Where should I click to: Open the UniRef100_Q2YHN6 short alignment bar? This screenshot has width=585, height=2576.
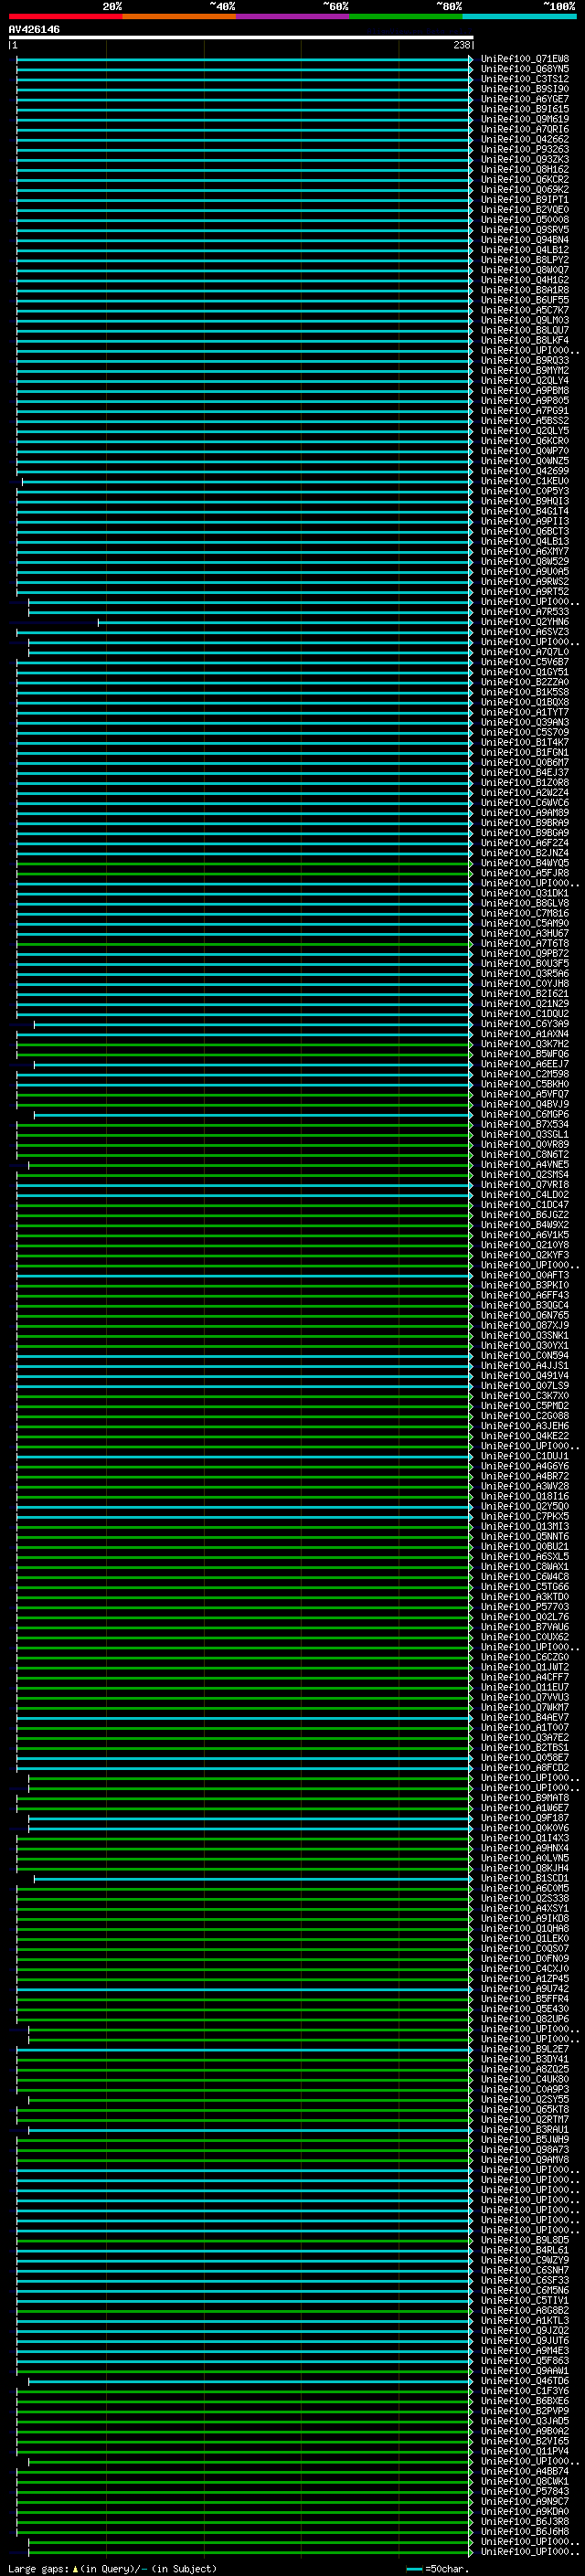284,622
